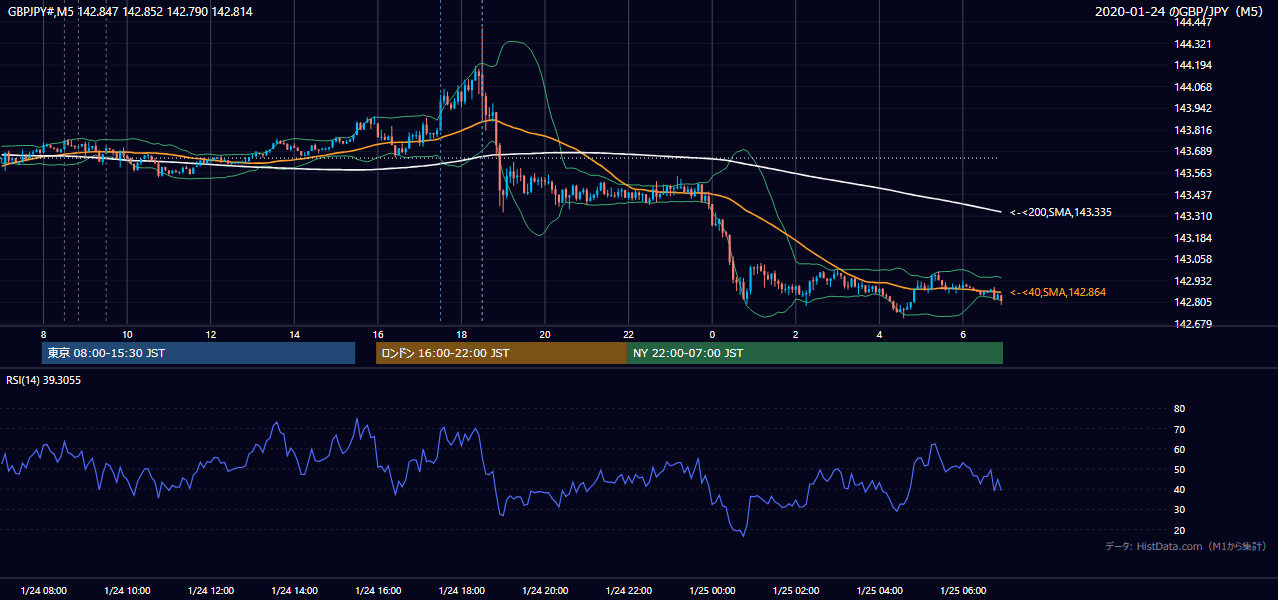This screenshot has height=600, width=1278.
Task: Click the 1/25 04:00 time label
Action: [x=879, y=591]
